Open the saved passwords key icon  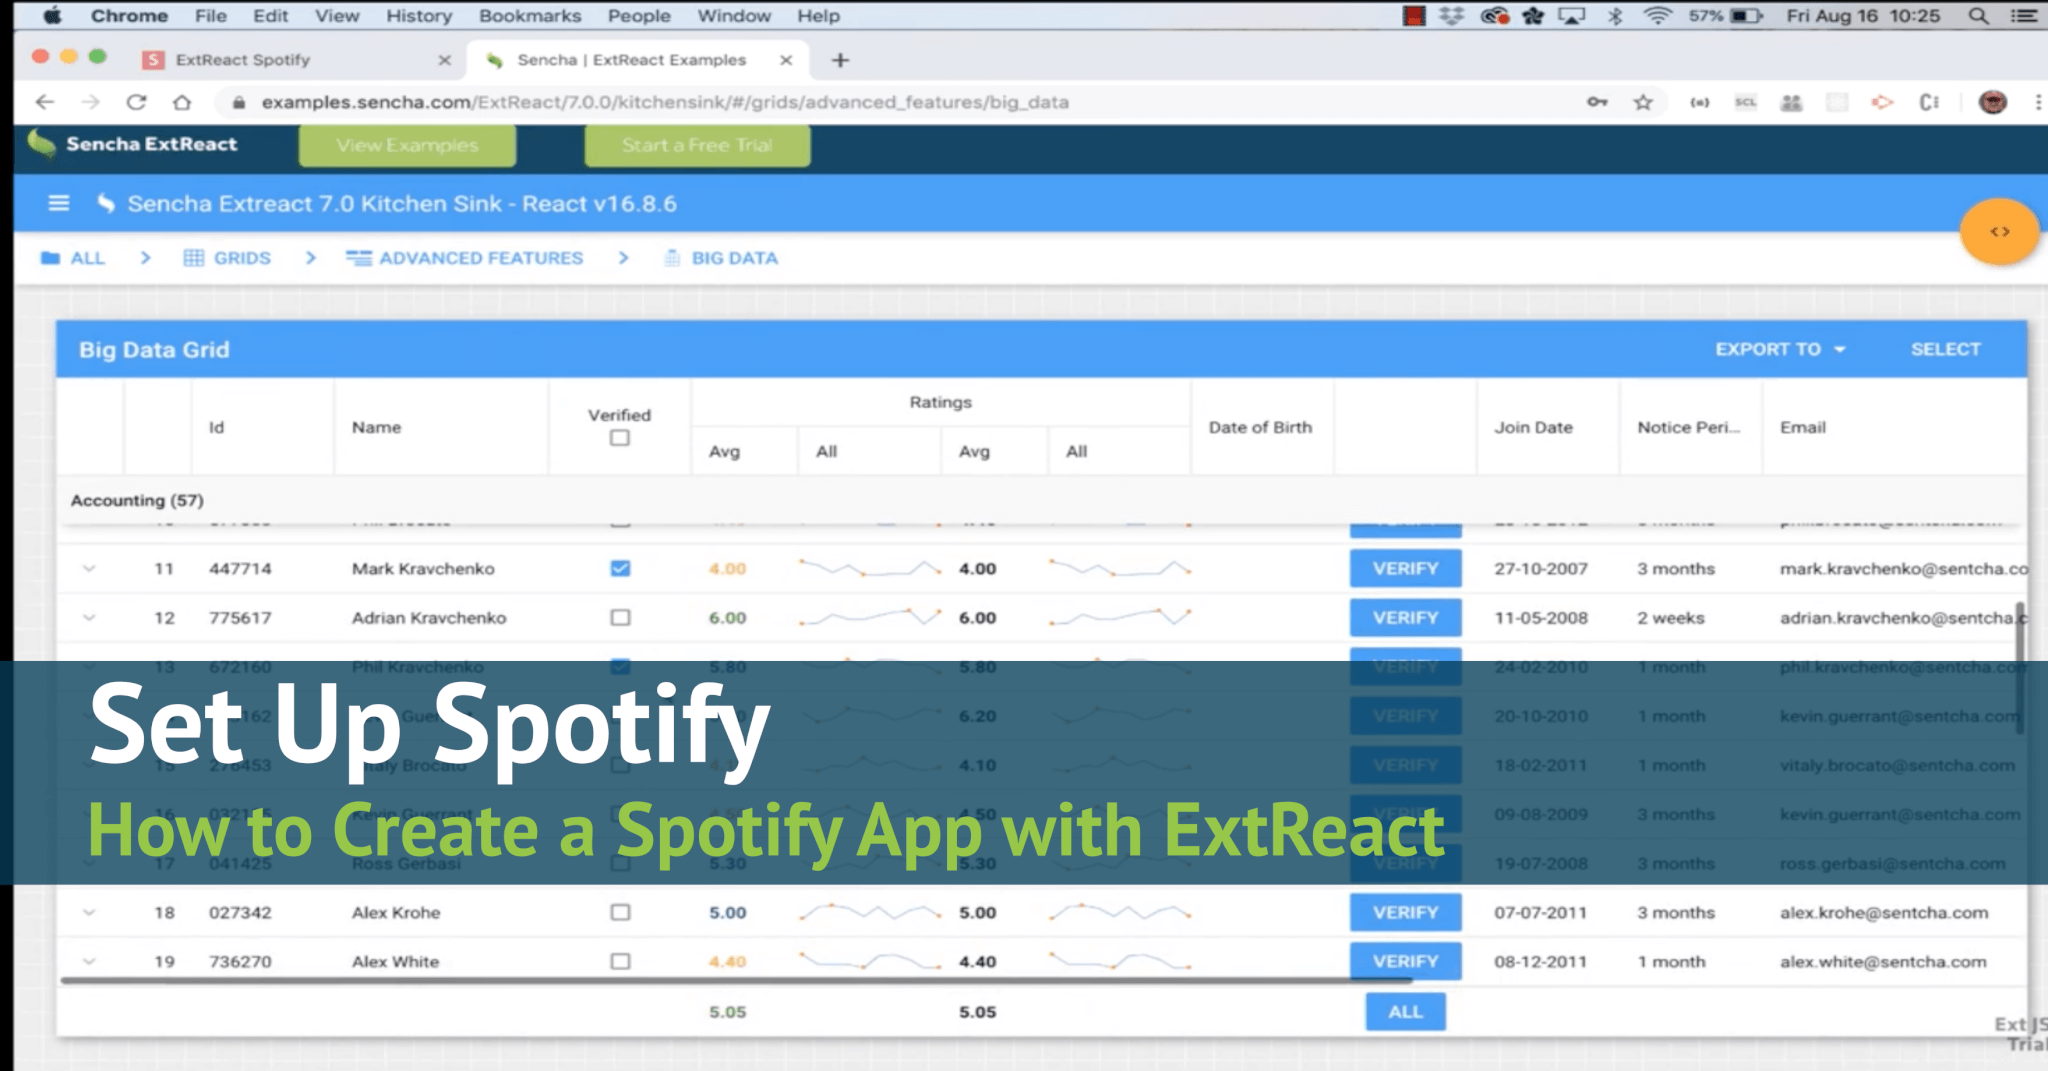[x=1597, y=102]
